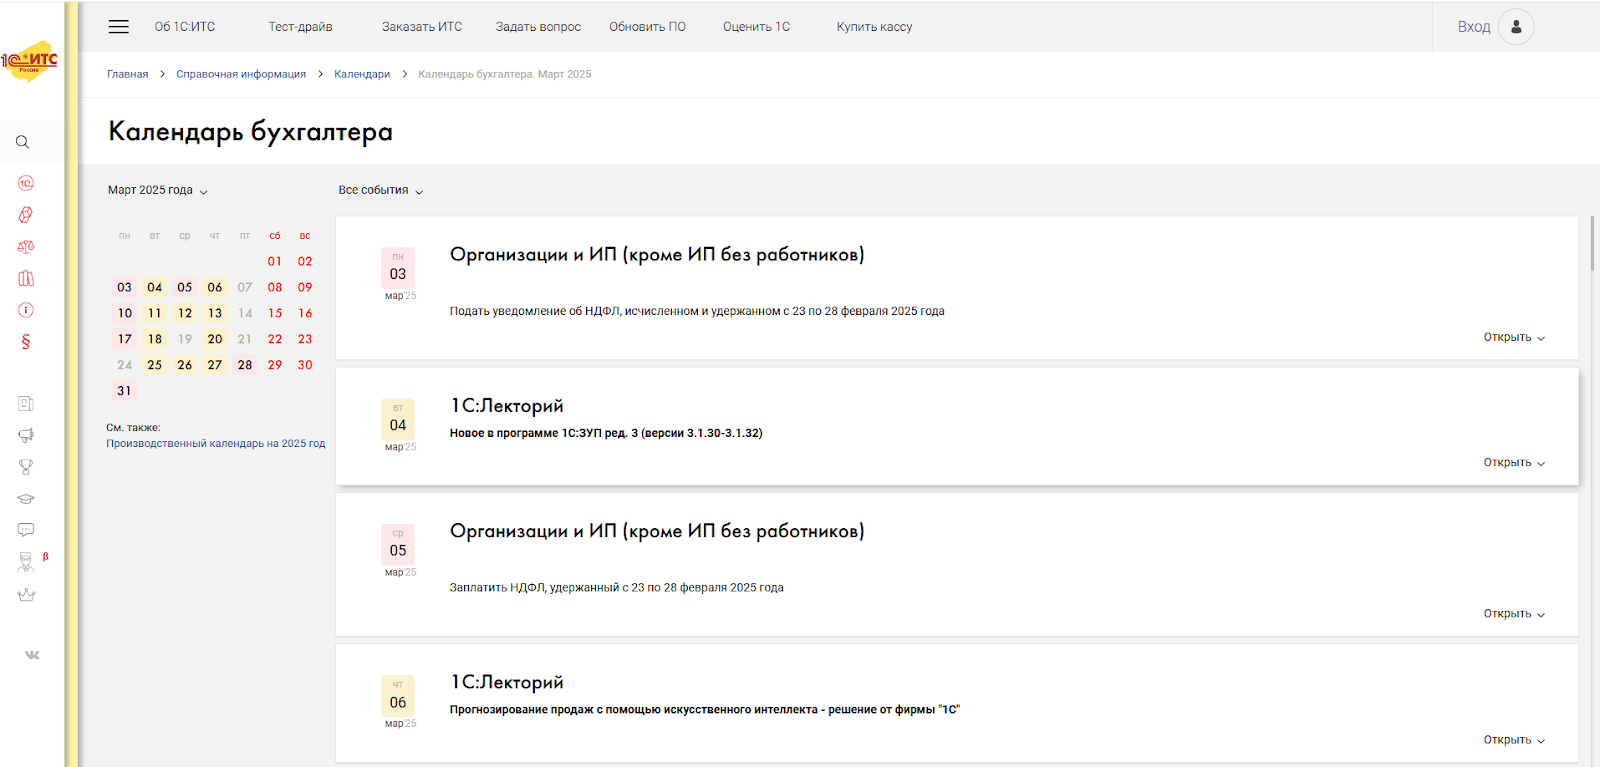The height and width of the screenshot is (767, 1600).
Task: Select day 10 in the calendar
Action: coord(124,313)
